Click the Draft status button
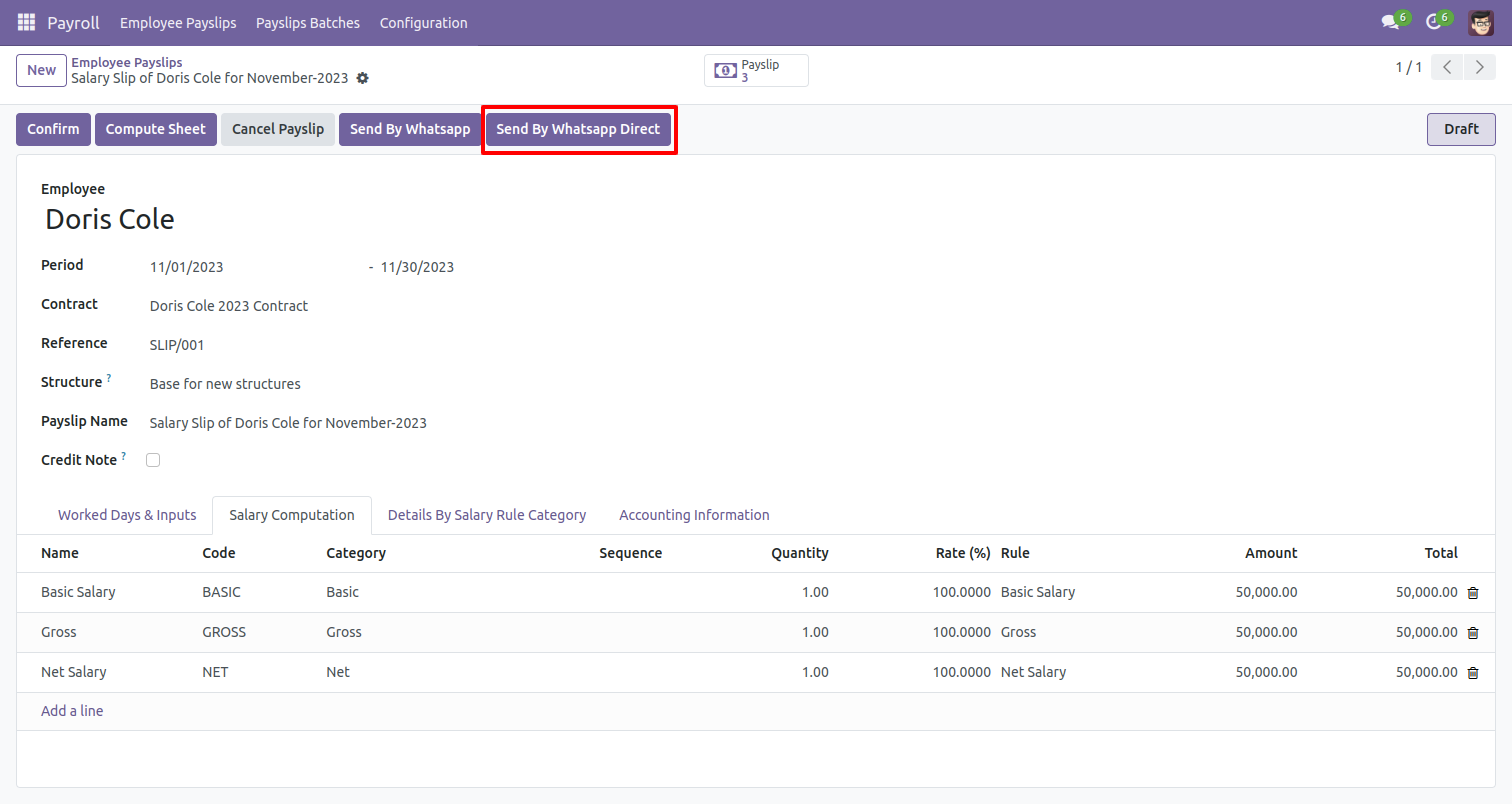The image size is (1512, 804). tap(1461, 129)
